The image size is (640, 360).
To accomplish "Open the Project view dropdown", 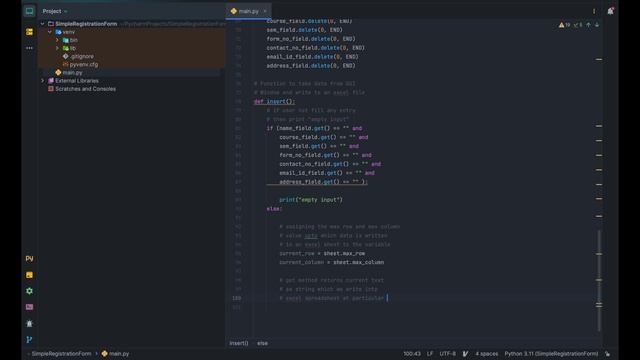I will pos(55,11).
